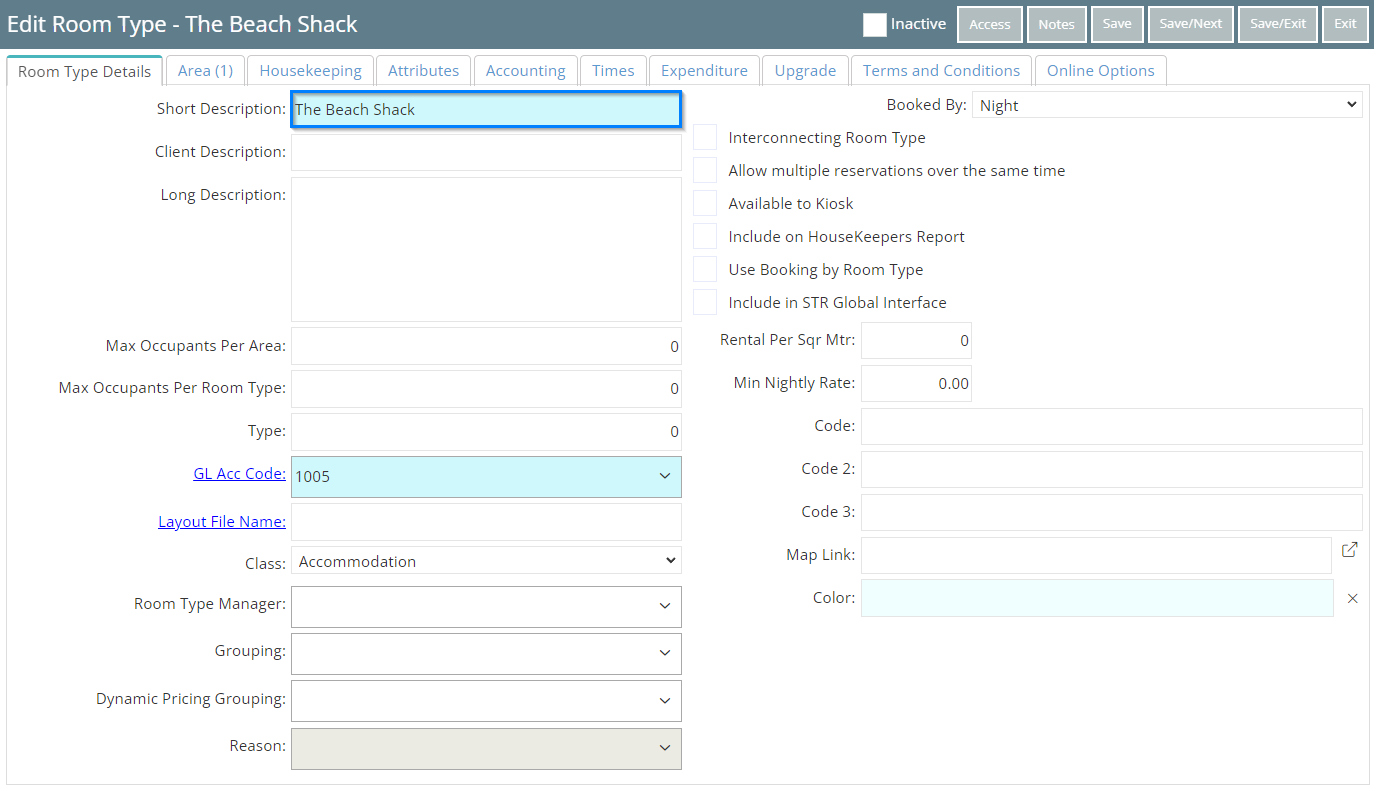Clear the Color field with red X
This screenshot has width=1374, height=792.
[x=1352, y=598]
